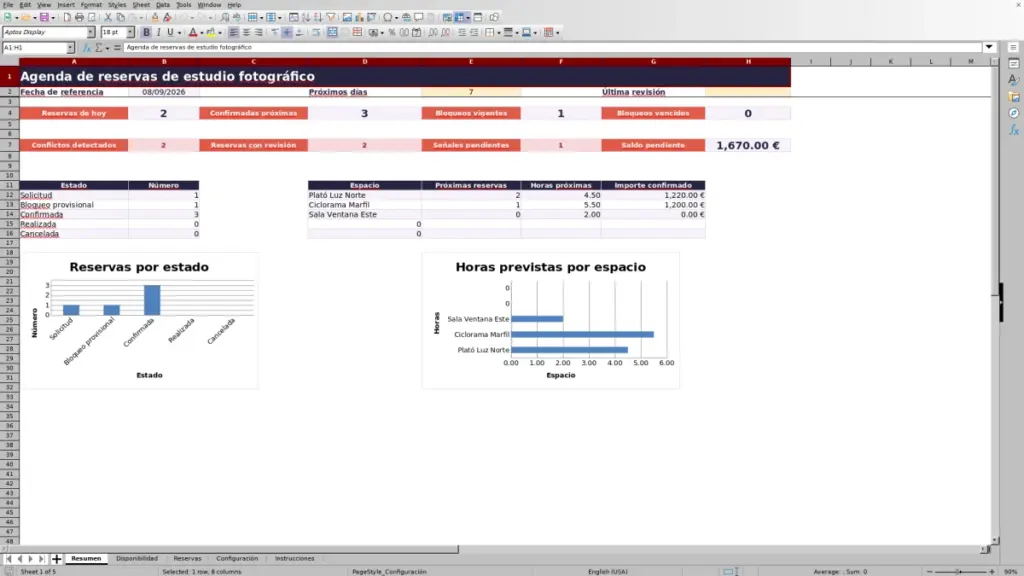Click the New document button
Image resolution: width=1024 pixels, height=576 pixels.
click(7, 18)
